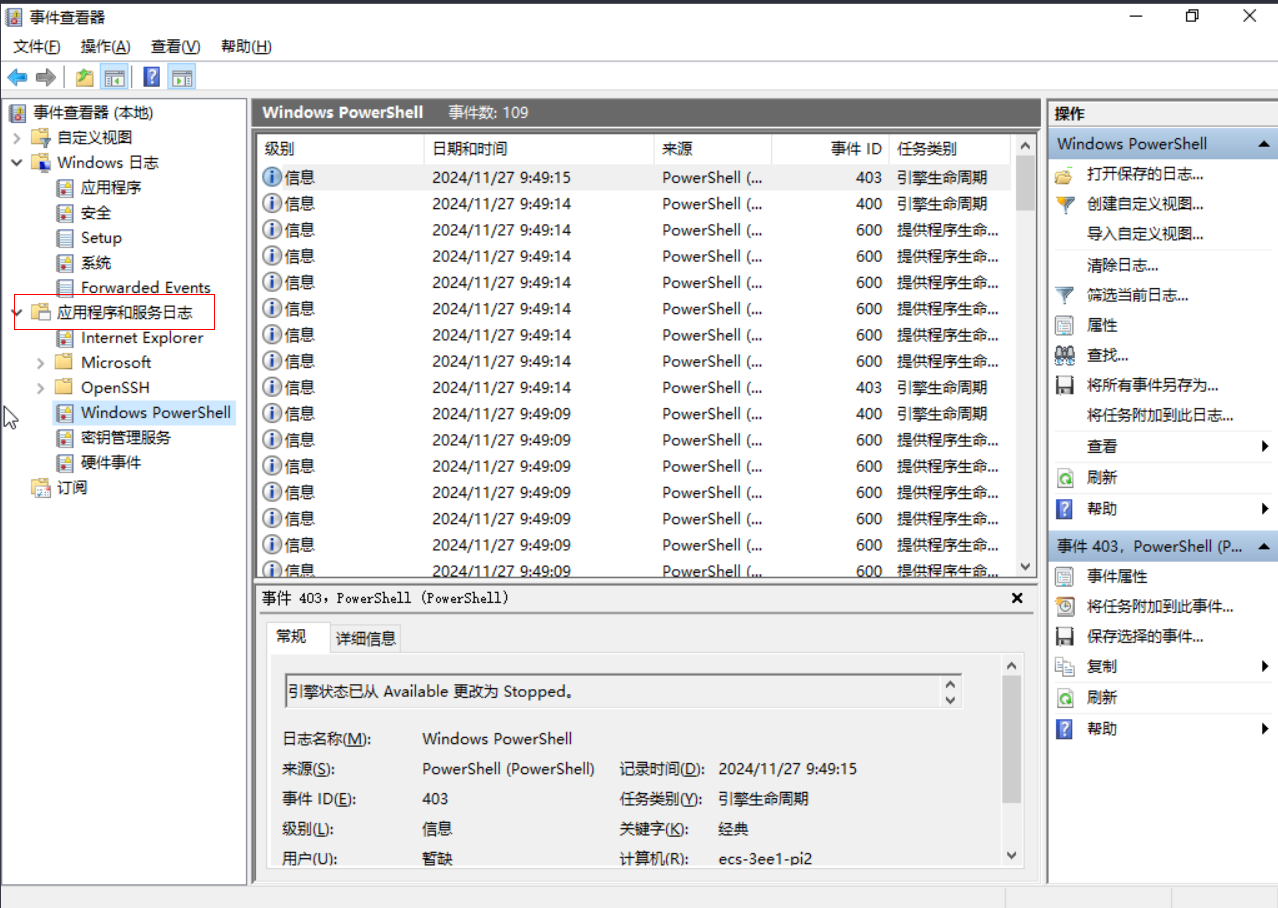Image resolution: width=1278 pixels, height=908 pixels.
Task: Expand the OpenSSH folder node
Action: pyautogui.click(x=41, y=387)
